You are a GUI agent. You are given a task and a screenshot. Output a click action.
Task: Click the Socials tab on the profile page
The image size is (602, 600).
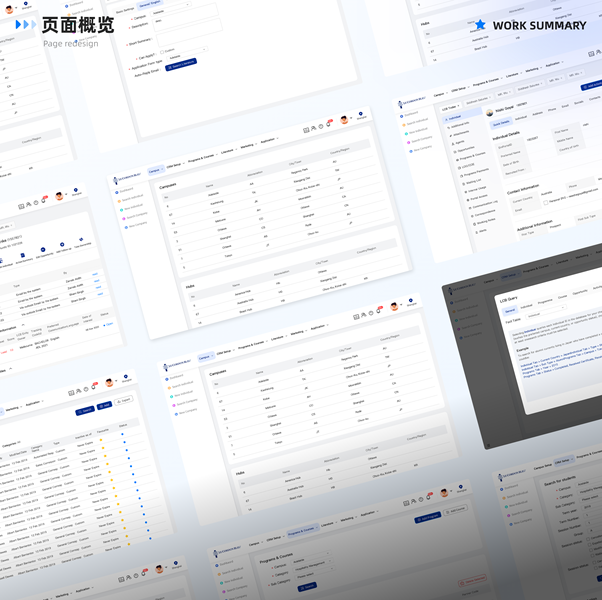coord(578,102)
